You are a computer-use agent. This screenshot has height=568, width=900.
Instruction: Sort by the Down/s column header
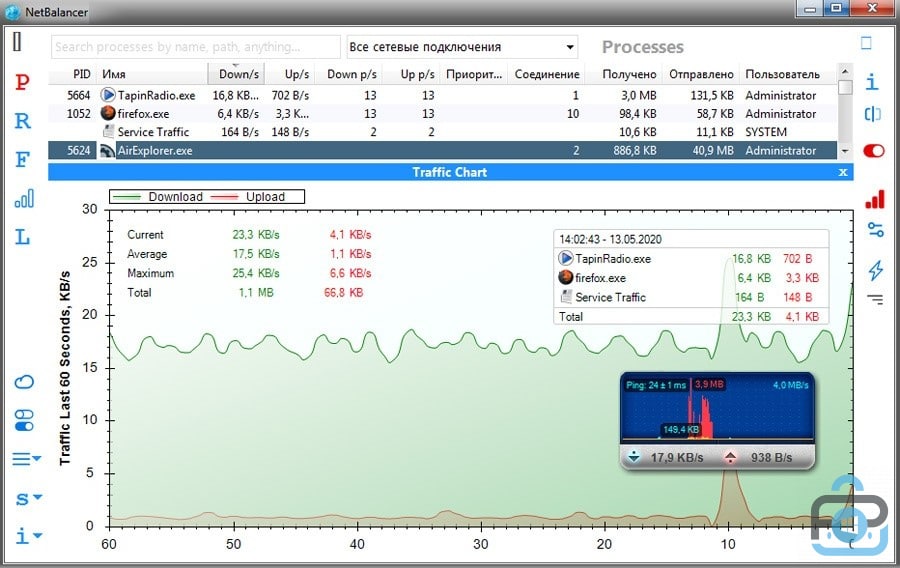[x=236, y=74]
